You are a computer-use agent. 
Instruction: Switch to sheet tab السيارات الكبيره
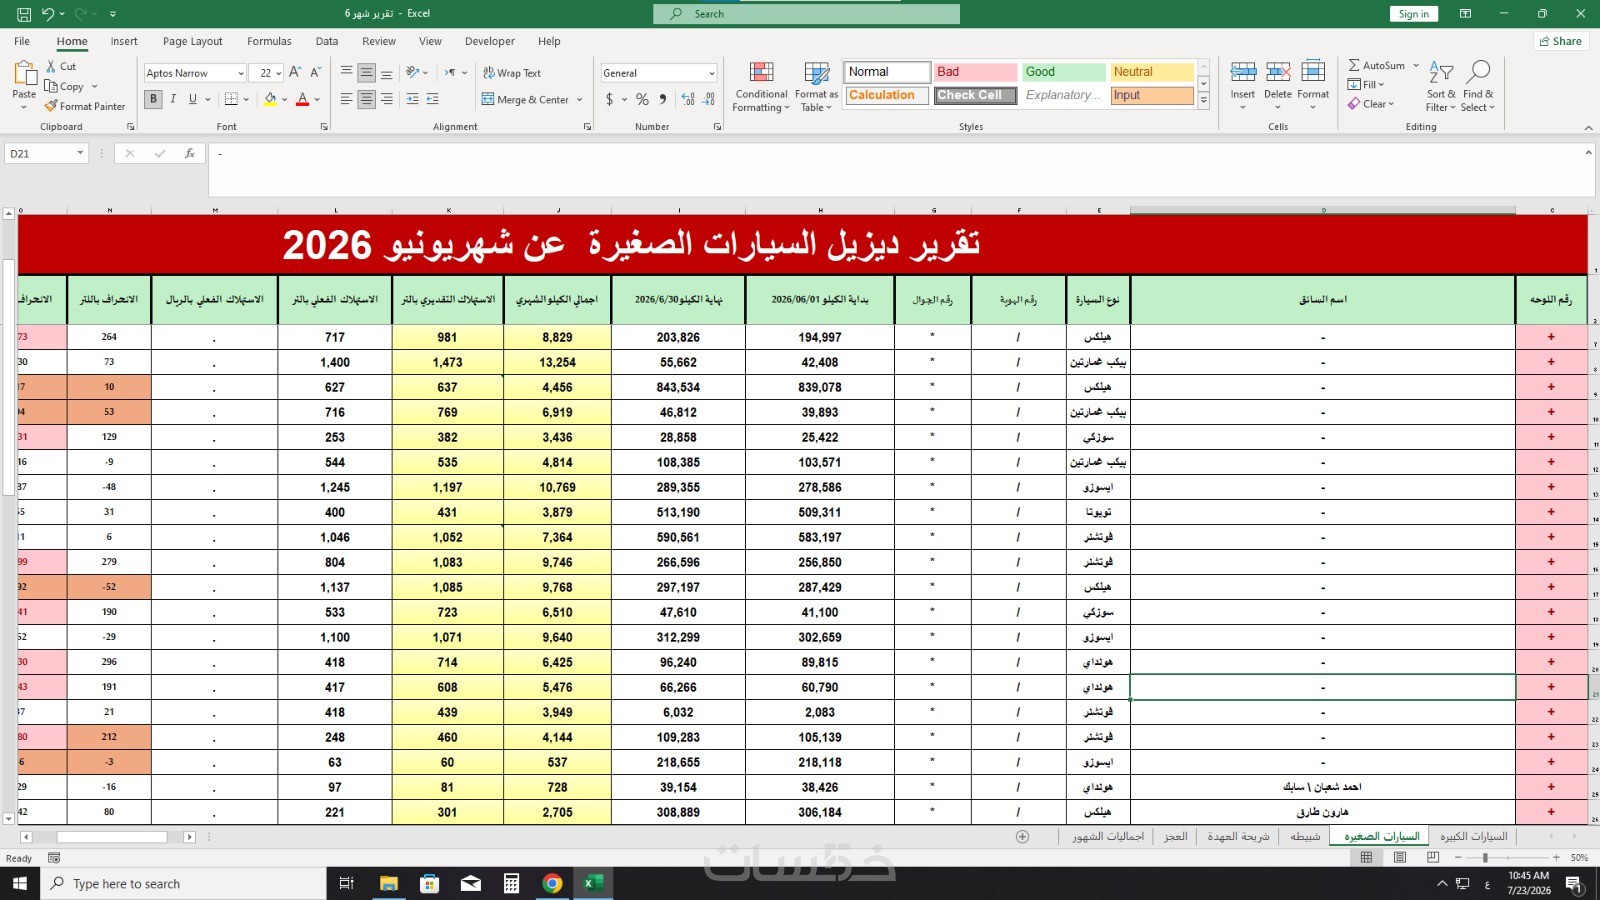pyautogui.click(x=1473, y=836)
